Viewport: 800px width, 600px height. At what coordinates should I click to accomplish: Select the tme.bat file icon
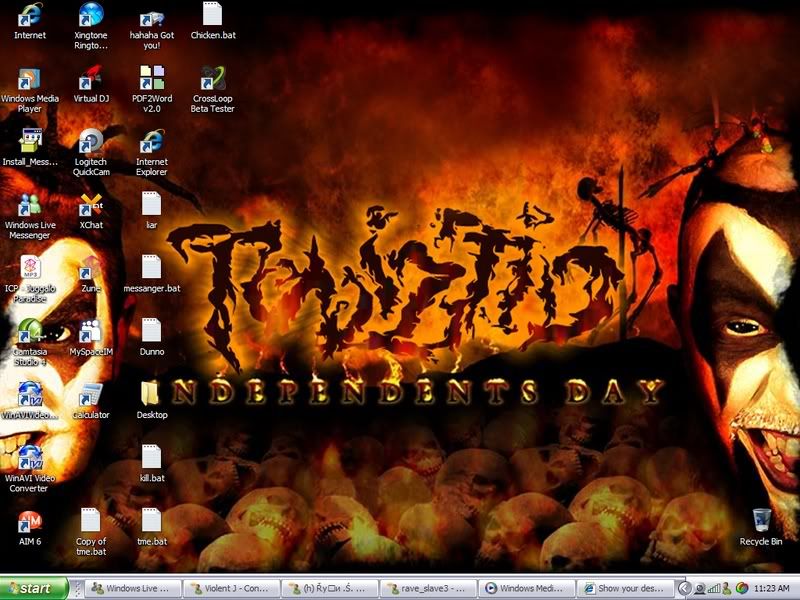coord(151,520)
